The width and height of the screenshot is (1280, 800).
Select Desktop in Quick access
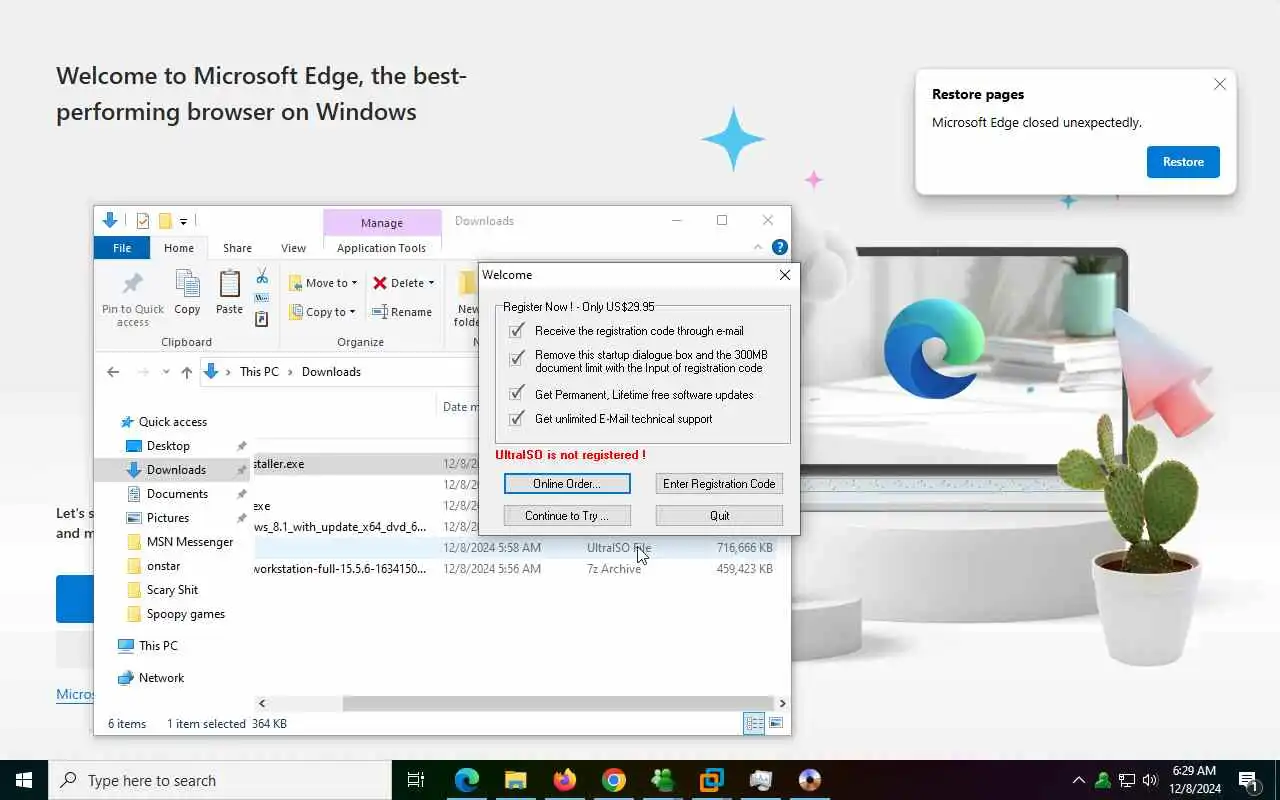tap(168, 446)
